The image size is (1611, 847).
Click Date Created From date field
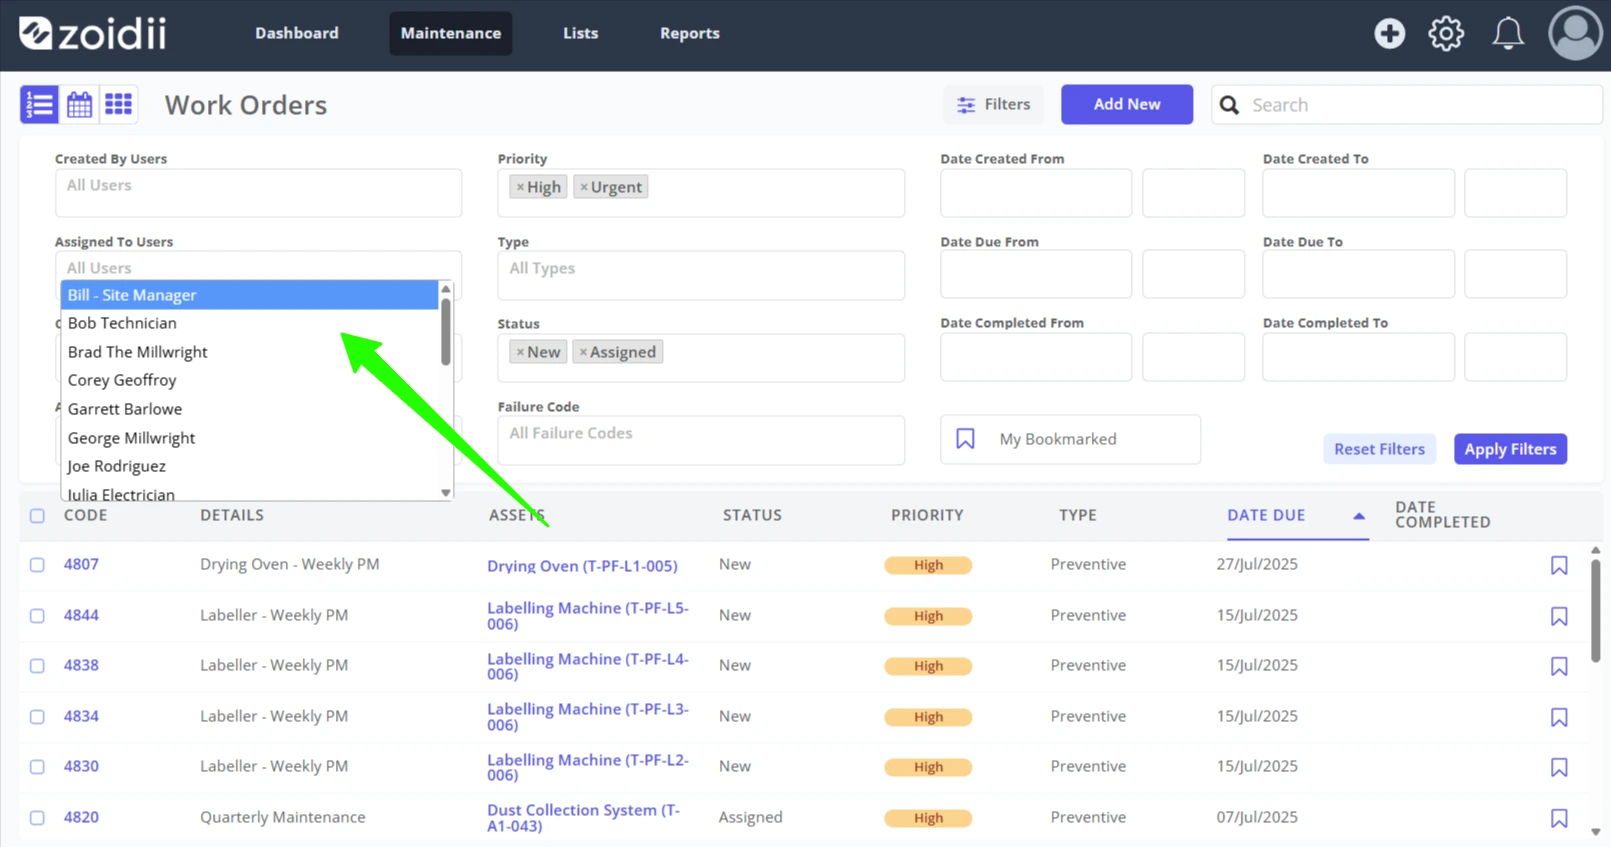point(1036,193)
